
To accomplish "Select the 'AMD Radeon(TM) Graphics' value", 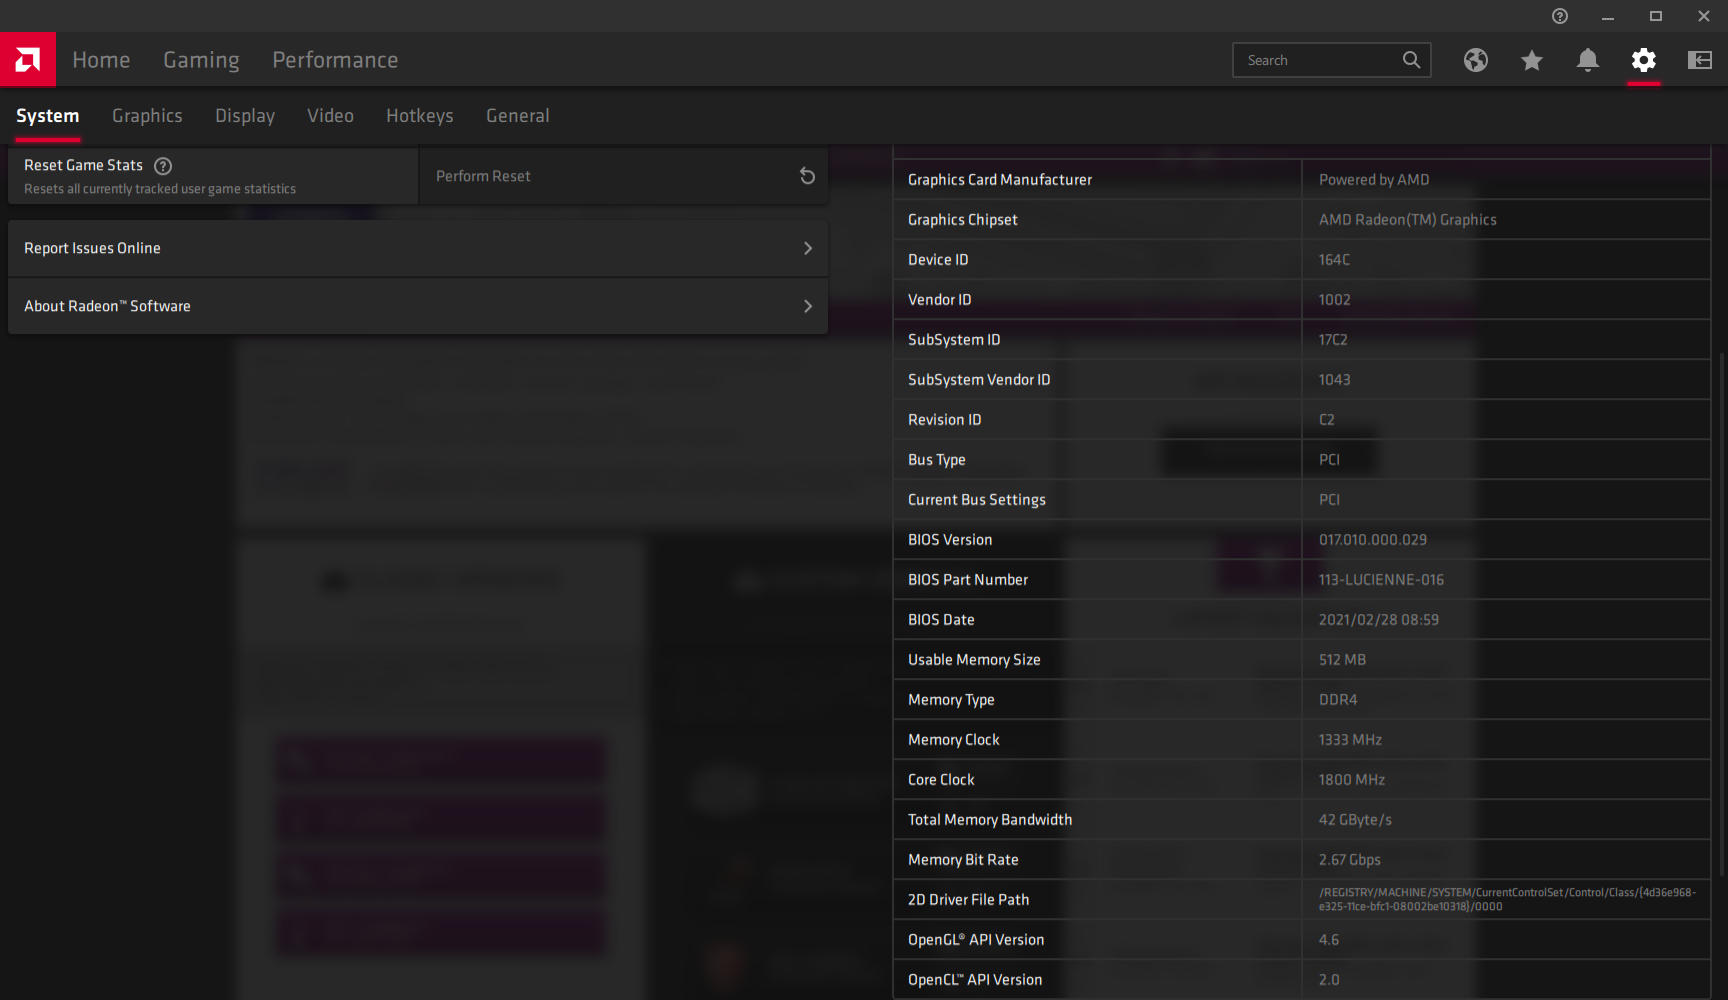I will pos(1408,220).
